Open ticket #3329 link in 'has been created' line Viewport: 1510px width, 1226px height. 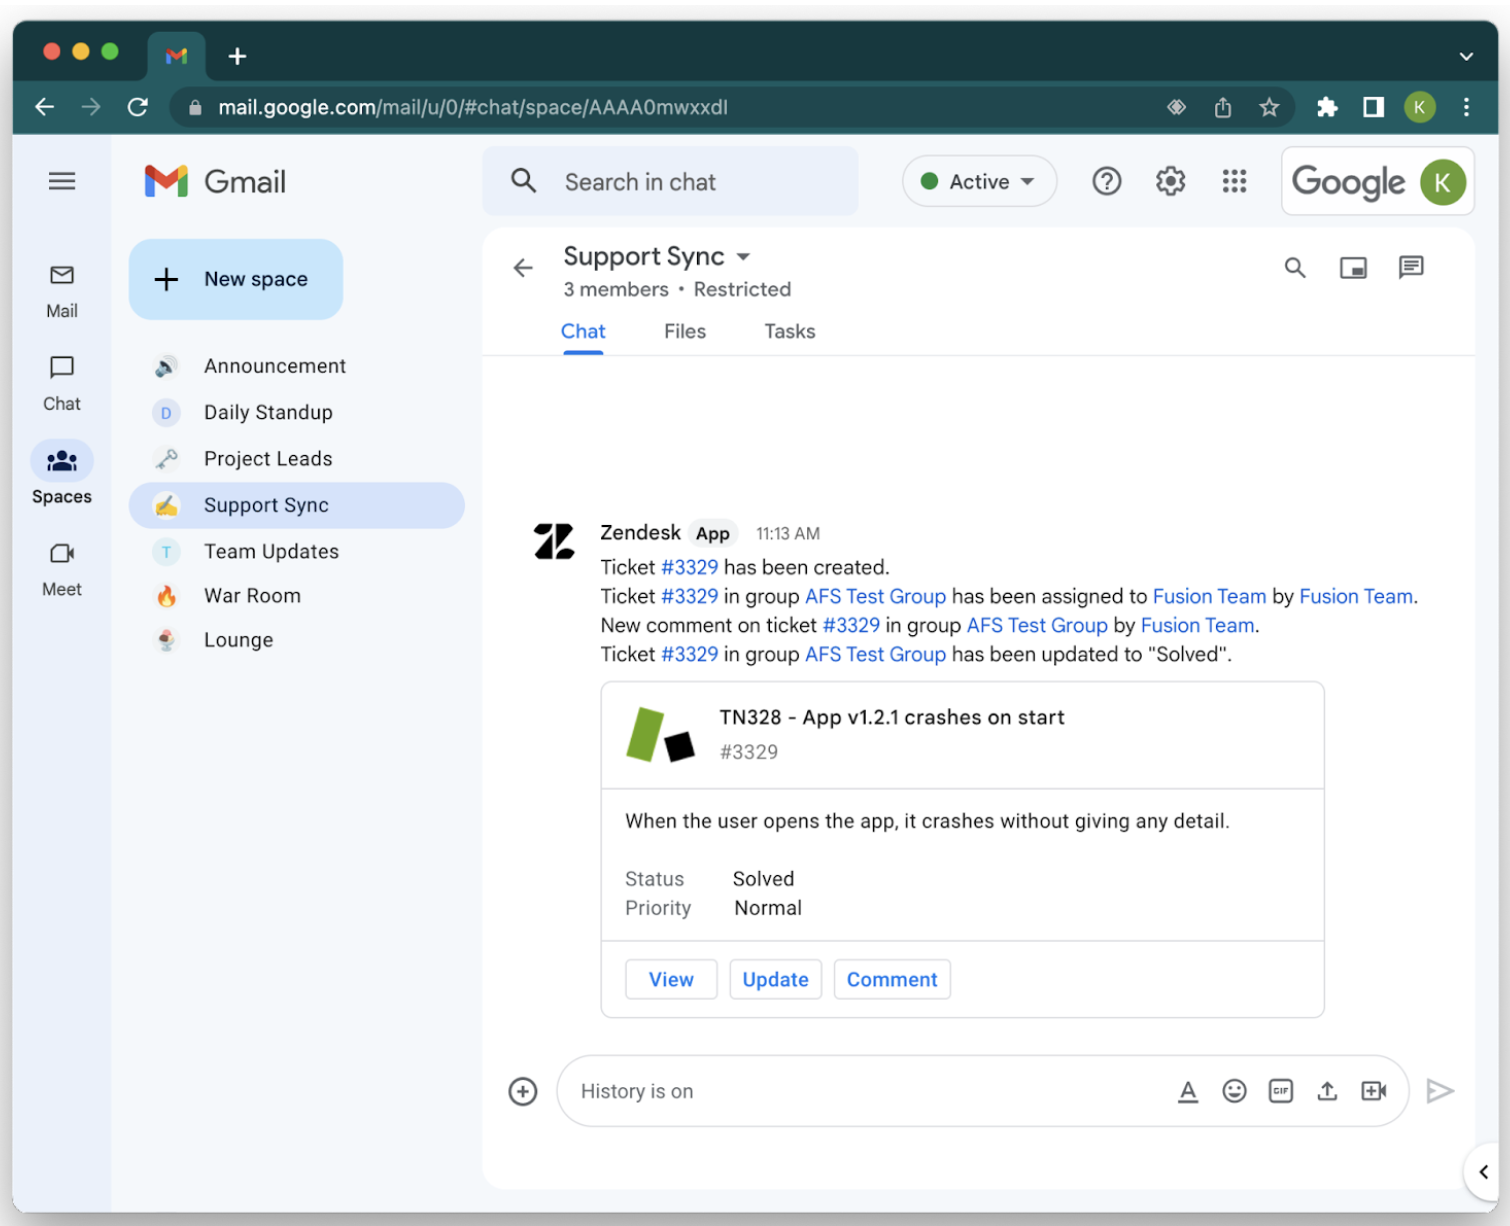pos(690,567)
